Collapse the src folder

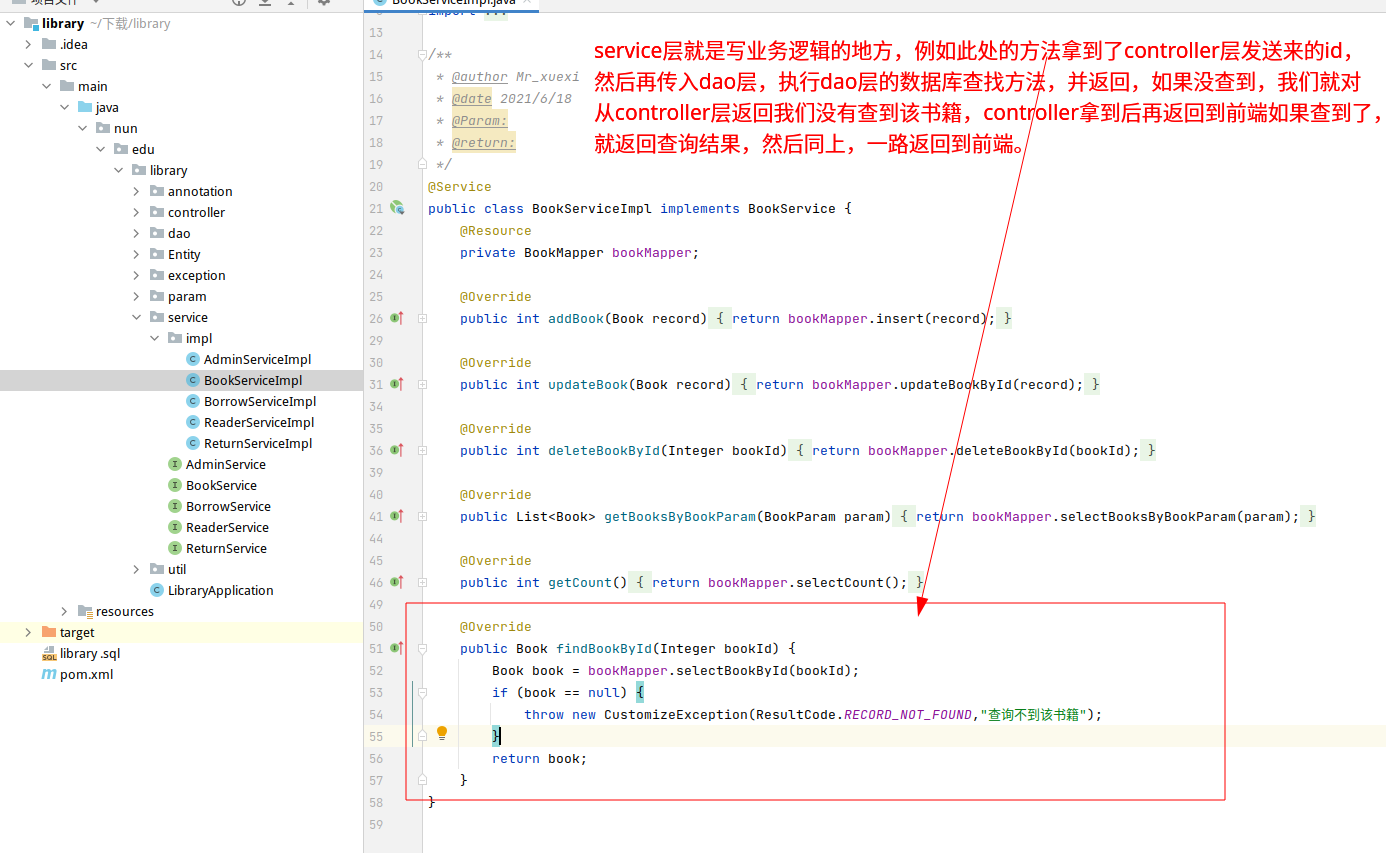pos(28,65)
